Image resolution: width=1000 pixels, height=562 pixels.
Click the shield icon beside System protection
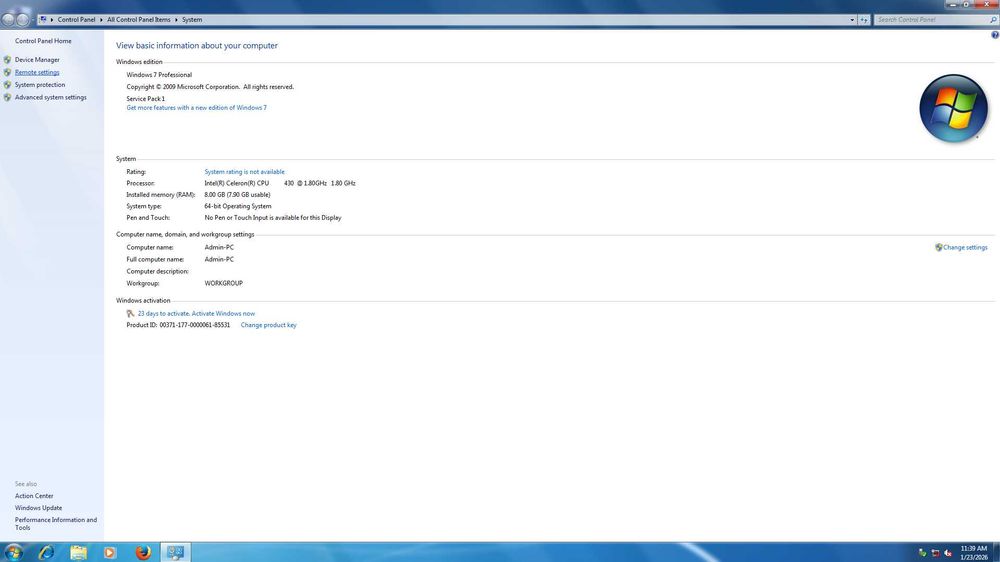point(7,84)
